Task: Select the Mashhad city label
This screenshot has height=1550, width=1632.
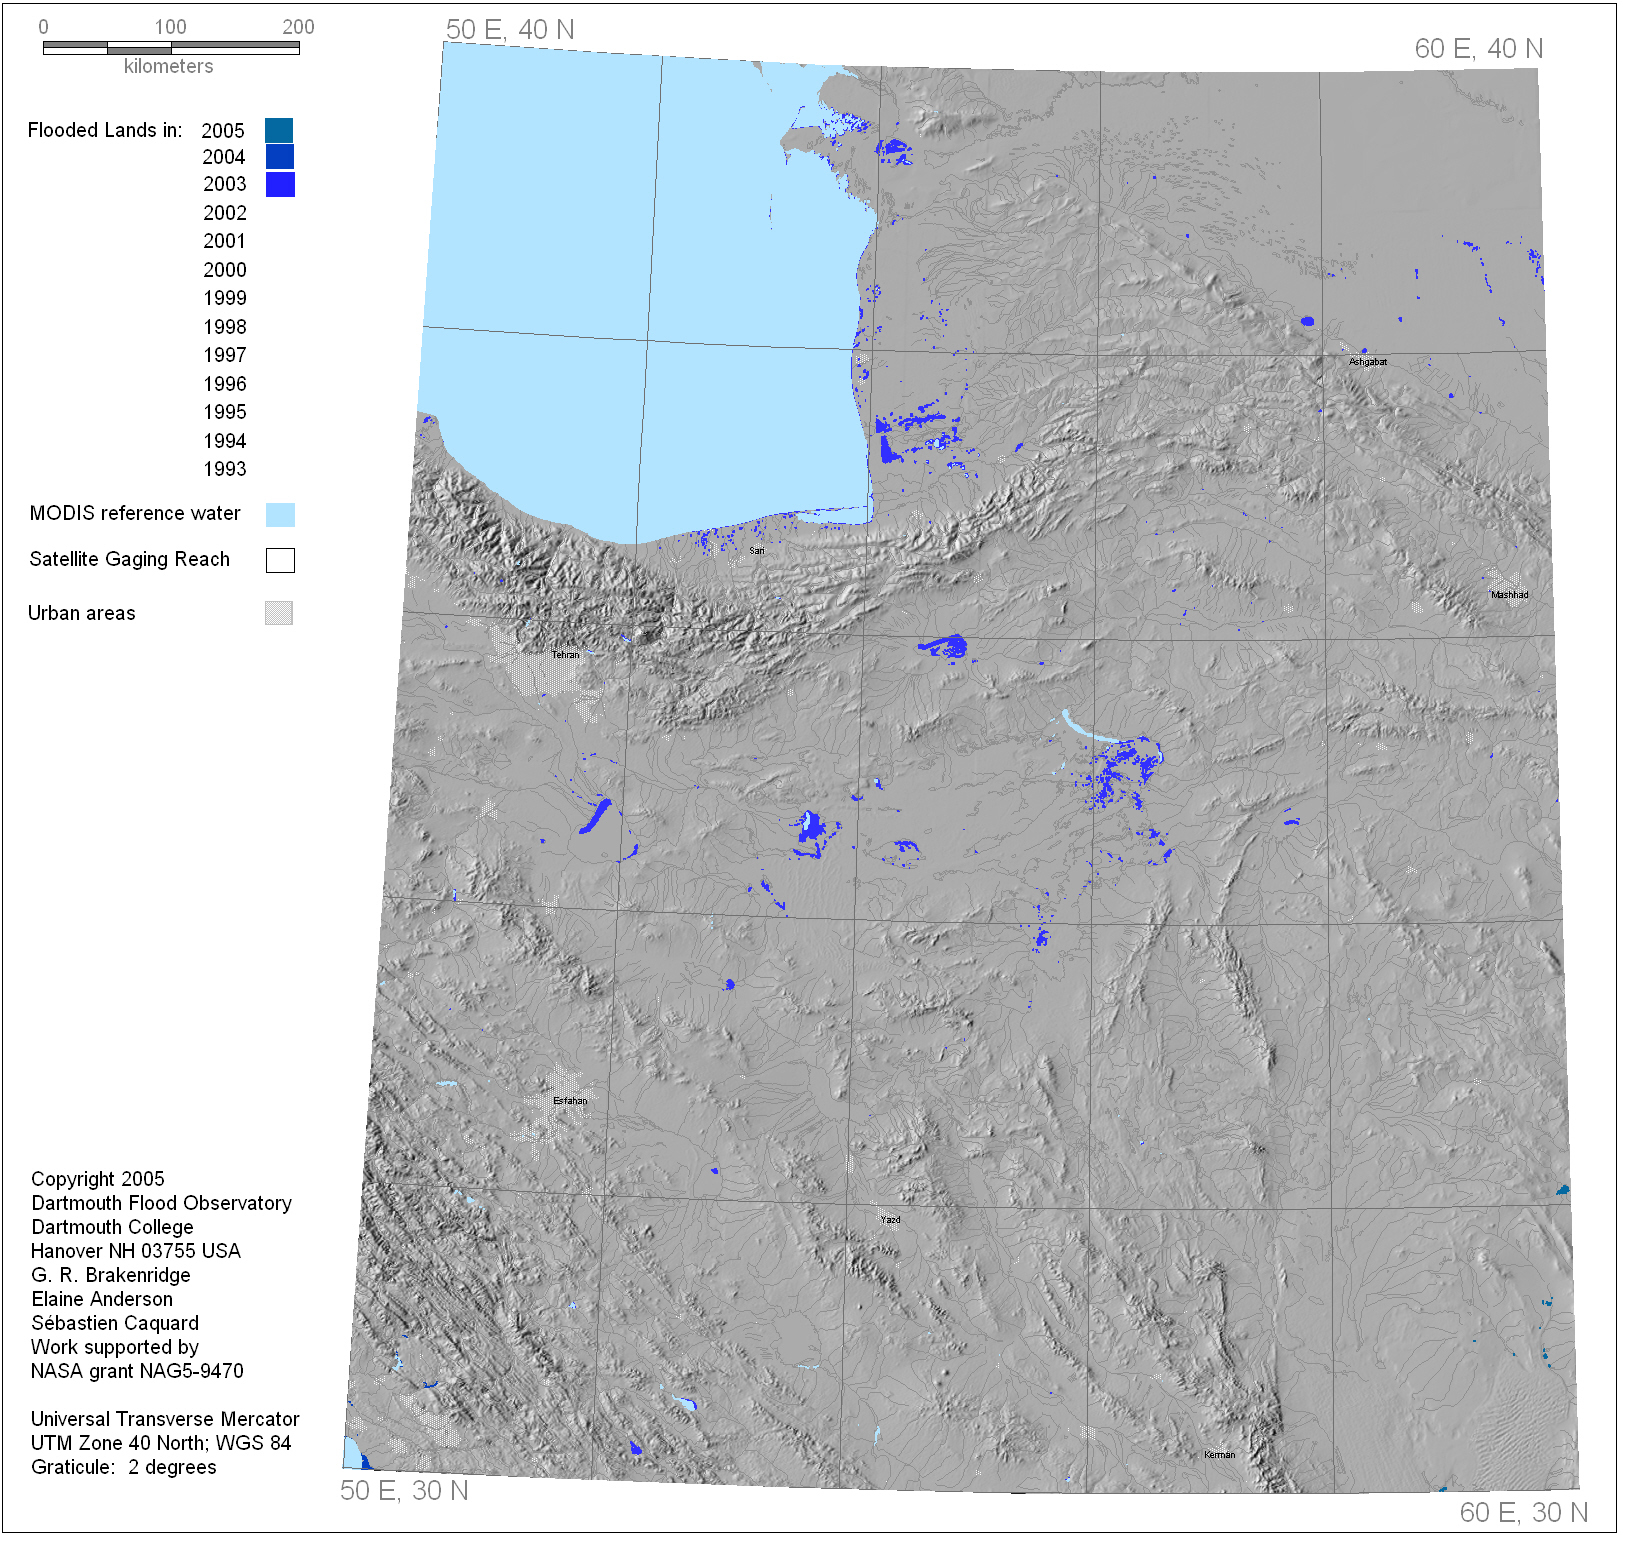Action: pos(1509,595)
